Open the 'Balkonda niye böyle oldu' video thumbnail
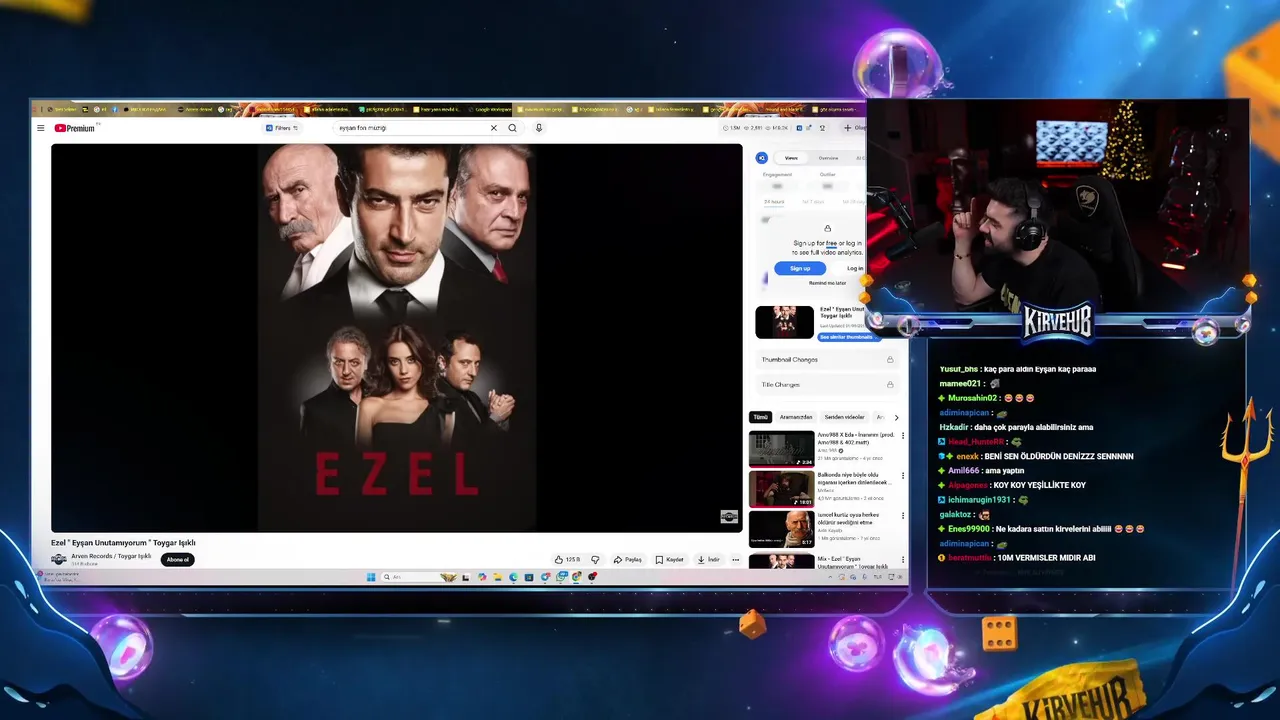Viewport: 1280px width, 720px height. point(782,489)
